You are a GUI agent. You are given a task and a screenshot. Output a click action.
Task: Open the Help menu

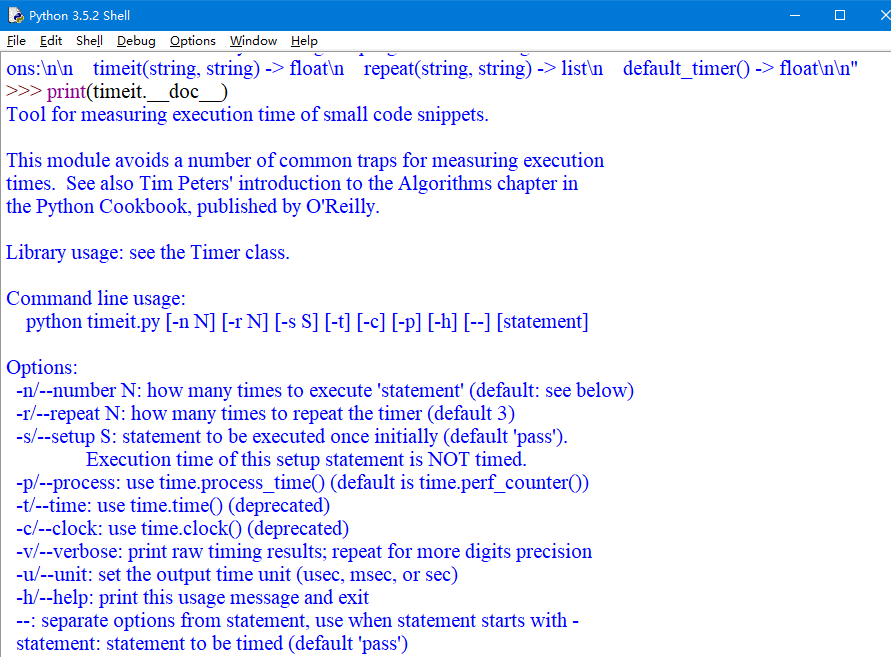click(x=304, y=41)
